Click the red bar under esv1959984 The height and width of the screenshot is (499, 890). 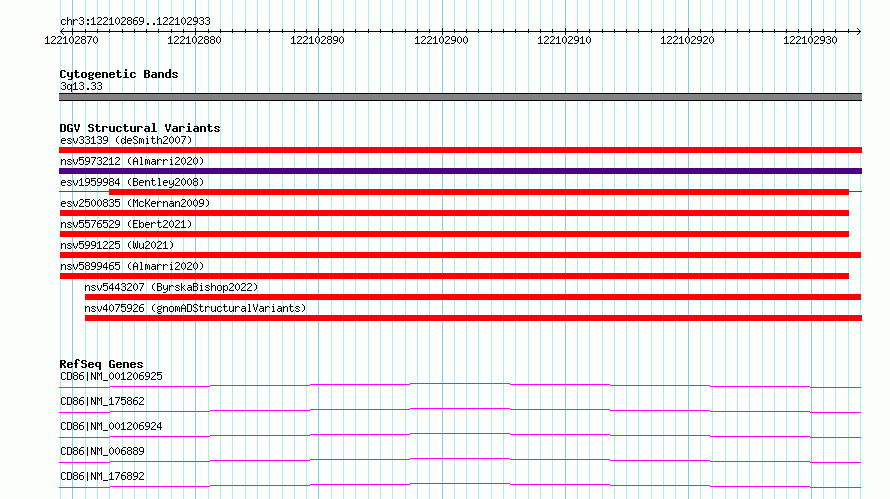point(478,192)
